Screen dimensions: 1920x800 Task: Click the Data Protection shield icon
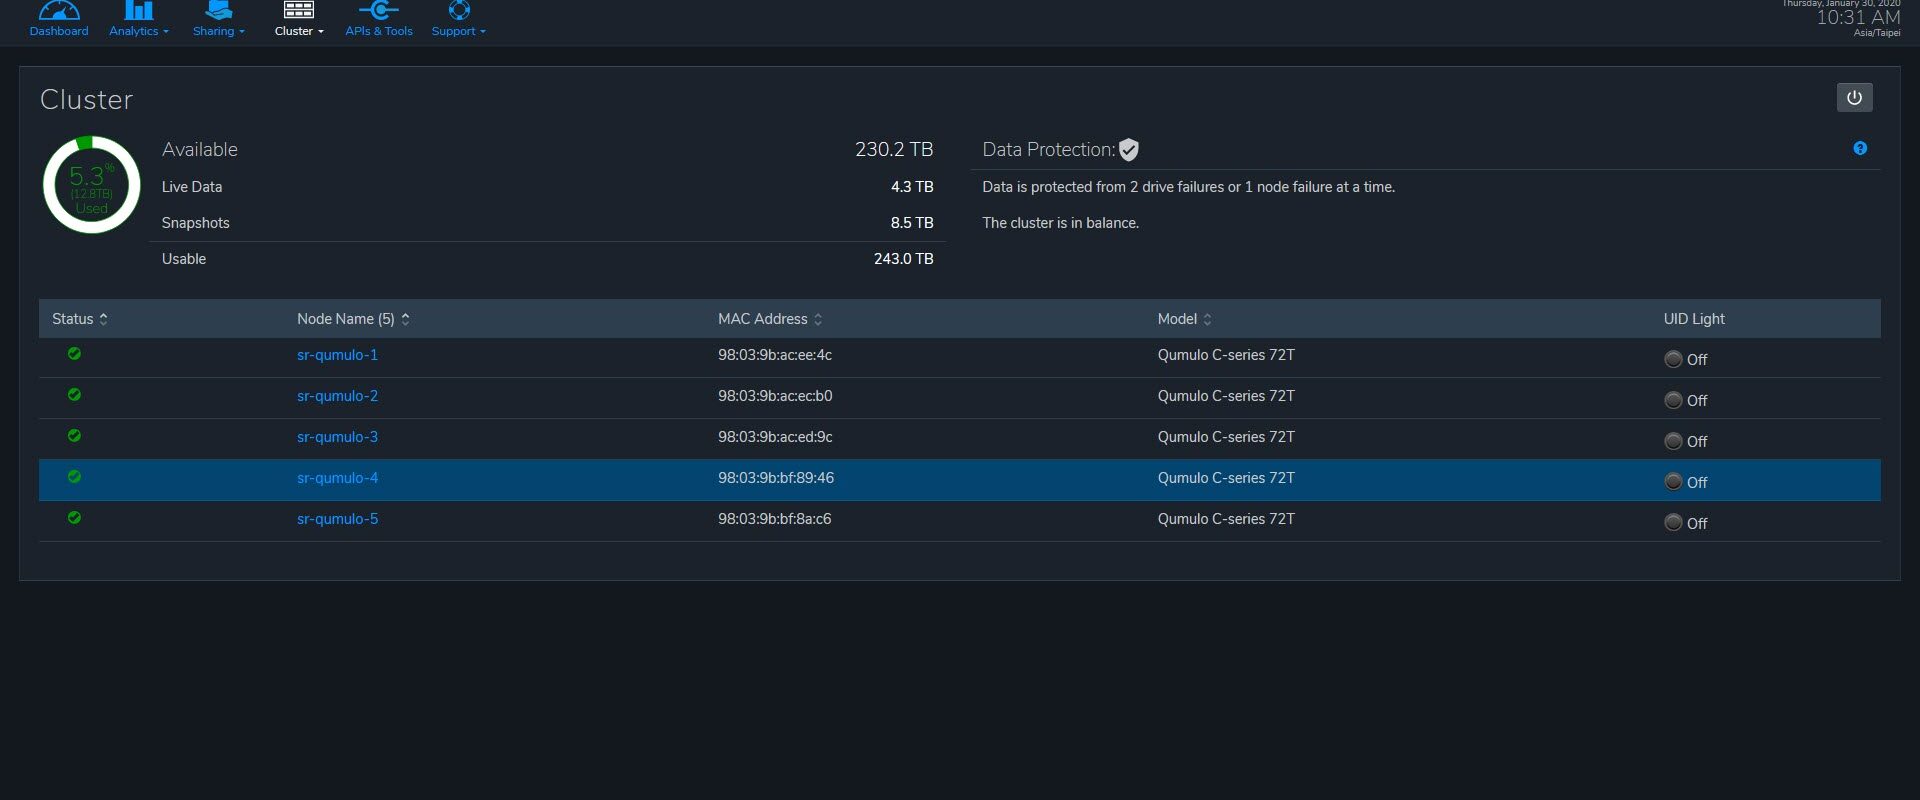point(1129,150)
